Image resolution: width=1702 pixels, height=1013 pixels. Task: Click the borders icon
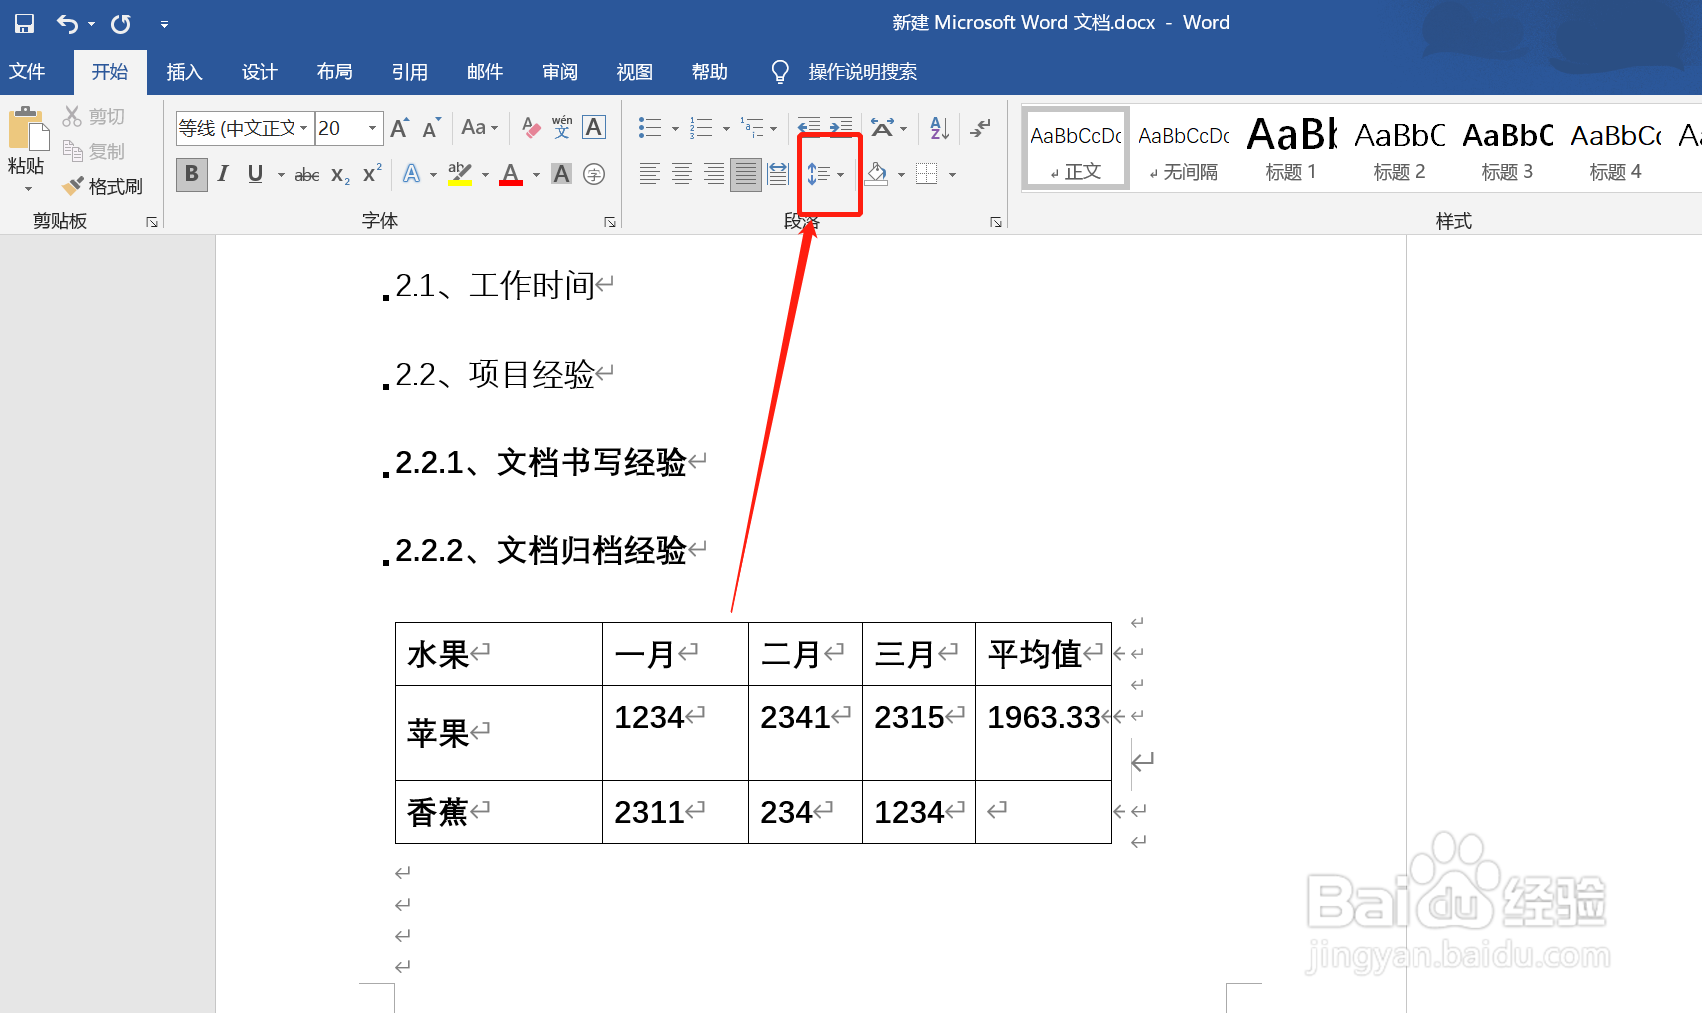(x=927, y=174)
